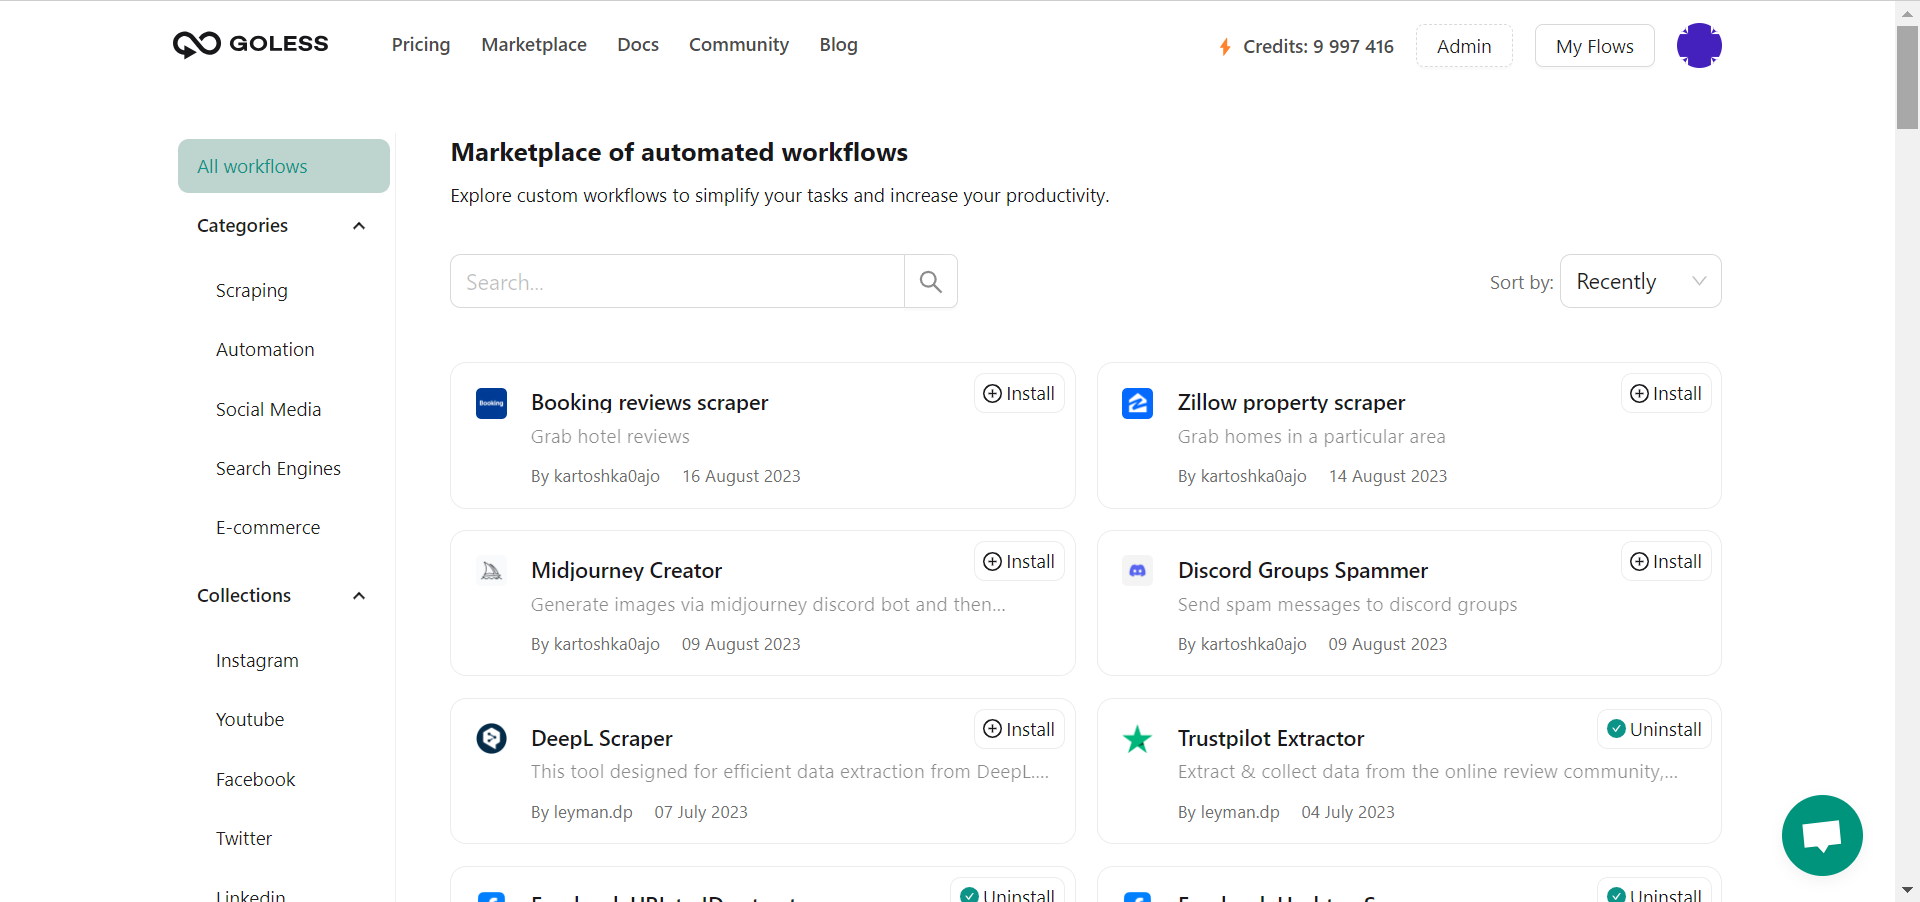
Task: Open the DeepL Scraper title
Action: tap(601, 738)
